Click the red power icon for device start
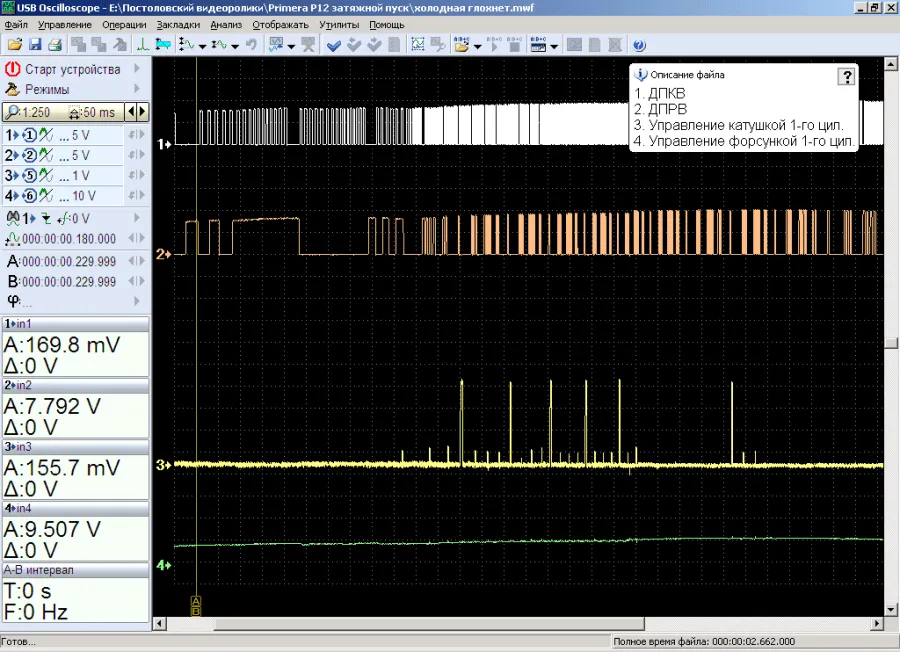 click(x=12, y=69)
